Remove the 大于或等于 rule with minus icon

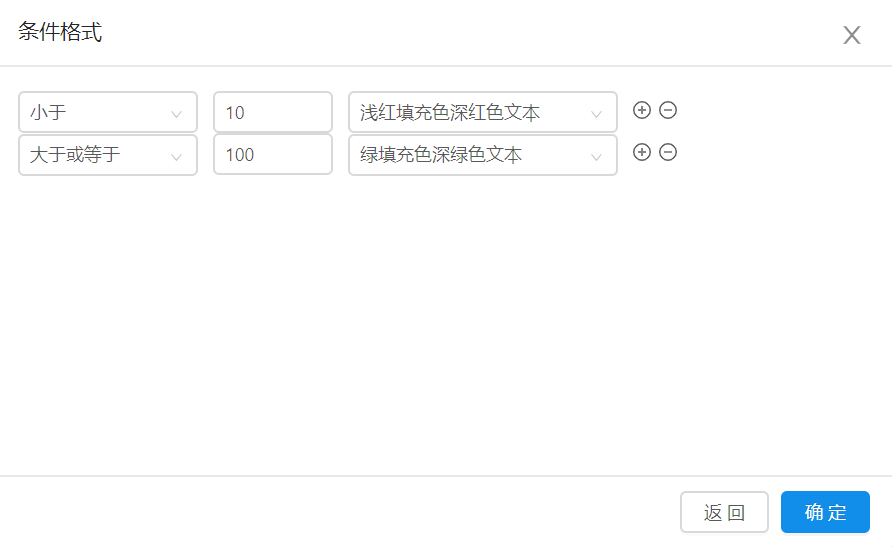(x=668, y=152)
